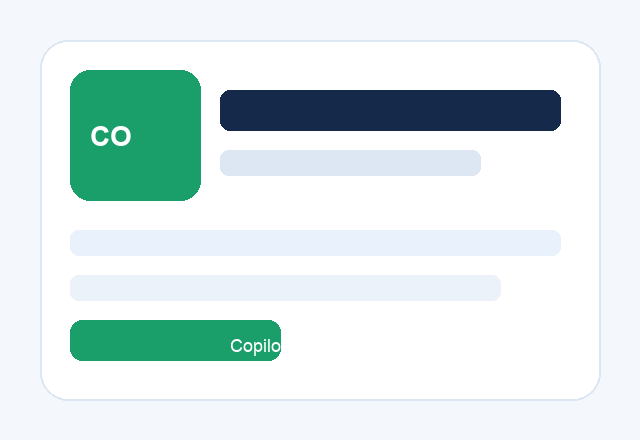Tap the rounded card's bottom border area

(320, 399)
